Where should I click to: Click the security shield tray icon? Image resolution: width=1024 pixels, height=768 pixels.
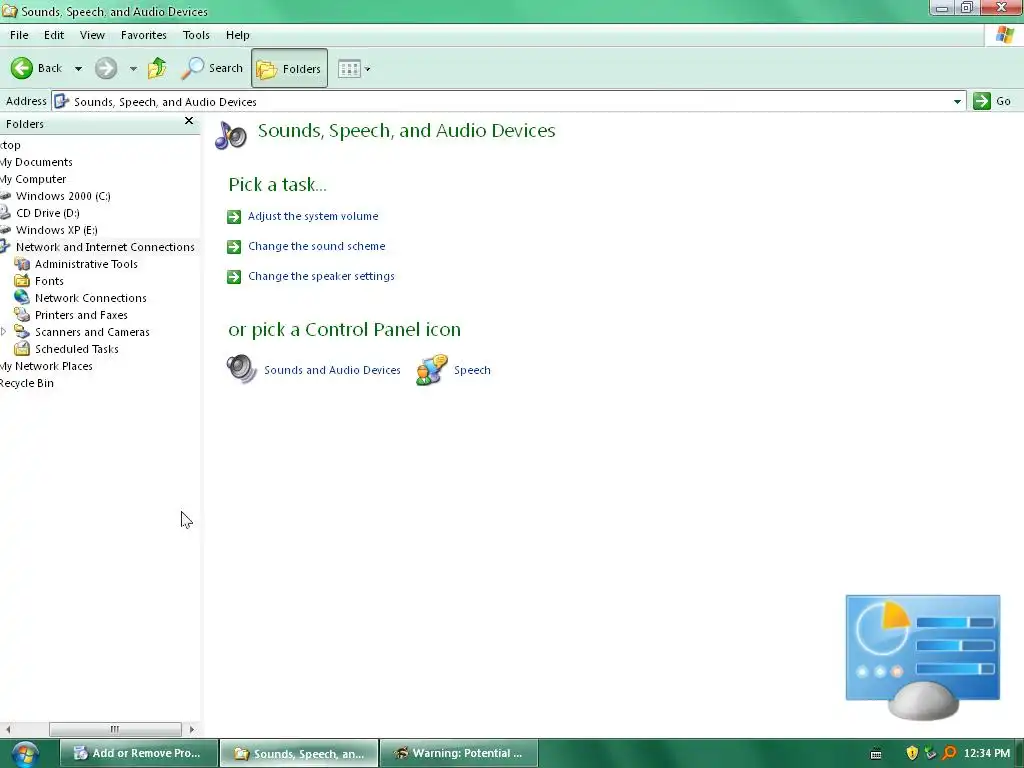(912, 753)
